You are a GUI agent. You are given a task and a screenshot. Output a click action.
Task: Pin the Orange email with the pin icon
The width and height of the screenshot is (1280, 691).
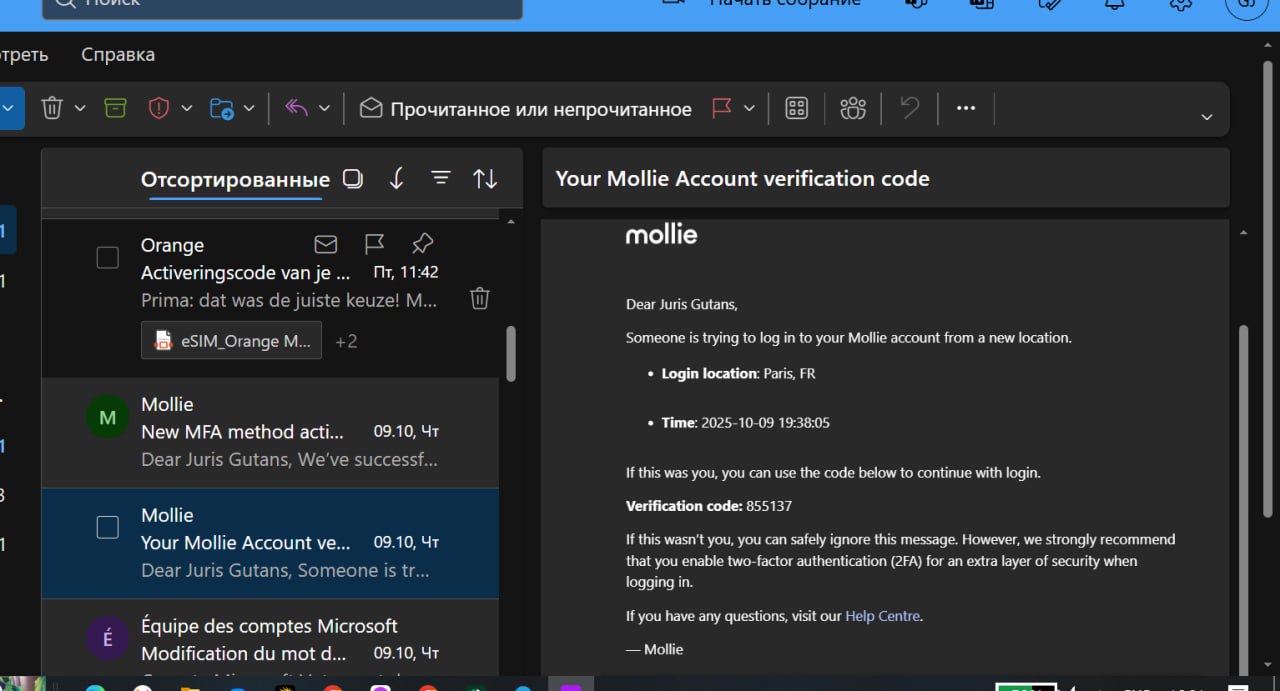[423, 244]
